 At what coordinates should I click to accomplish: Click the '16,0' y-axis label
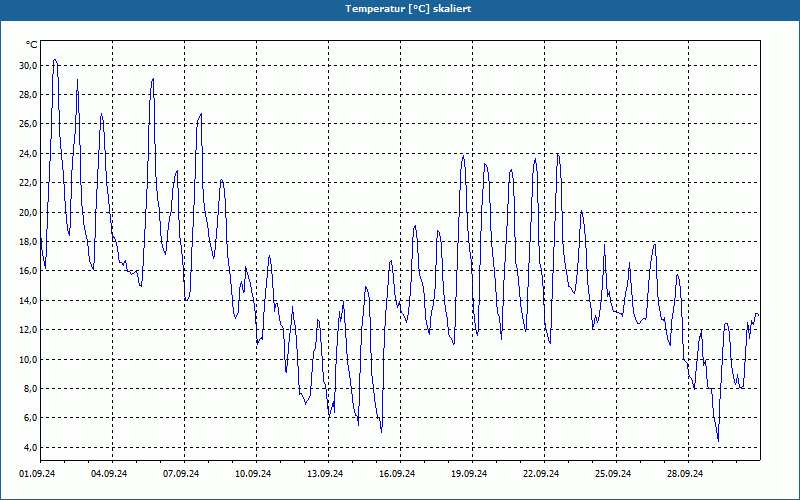click(28, 271)
